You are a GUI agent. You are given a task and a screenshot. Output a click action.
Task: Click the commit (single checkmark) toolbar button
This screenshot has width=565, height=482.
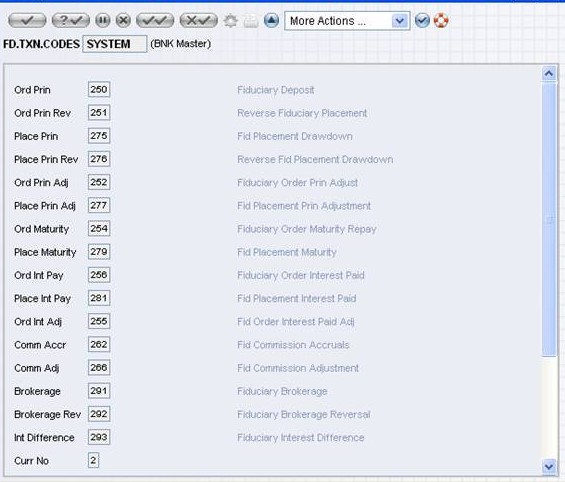pos(27,21)
